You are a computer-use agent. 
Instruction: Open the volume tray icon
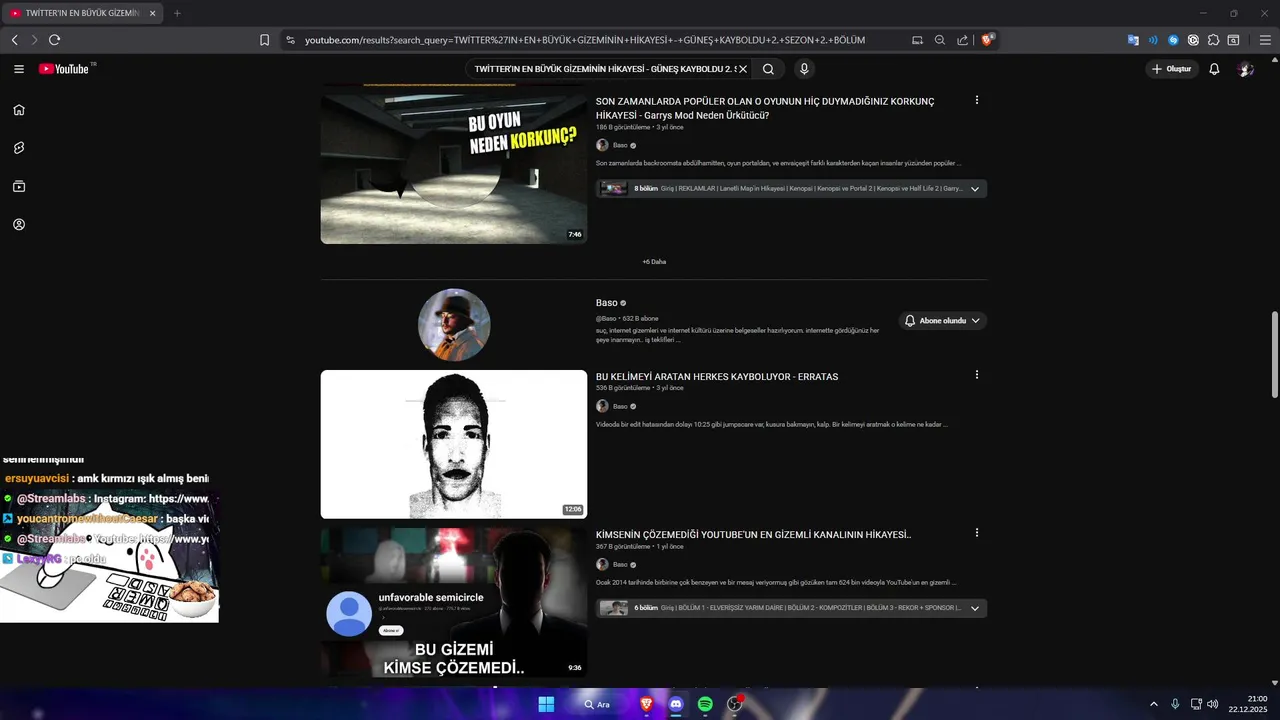[1213, 704]
